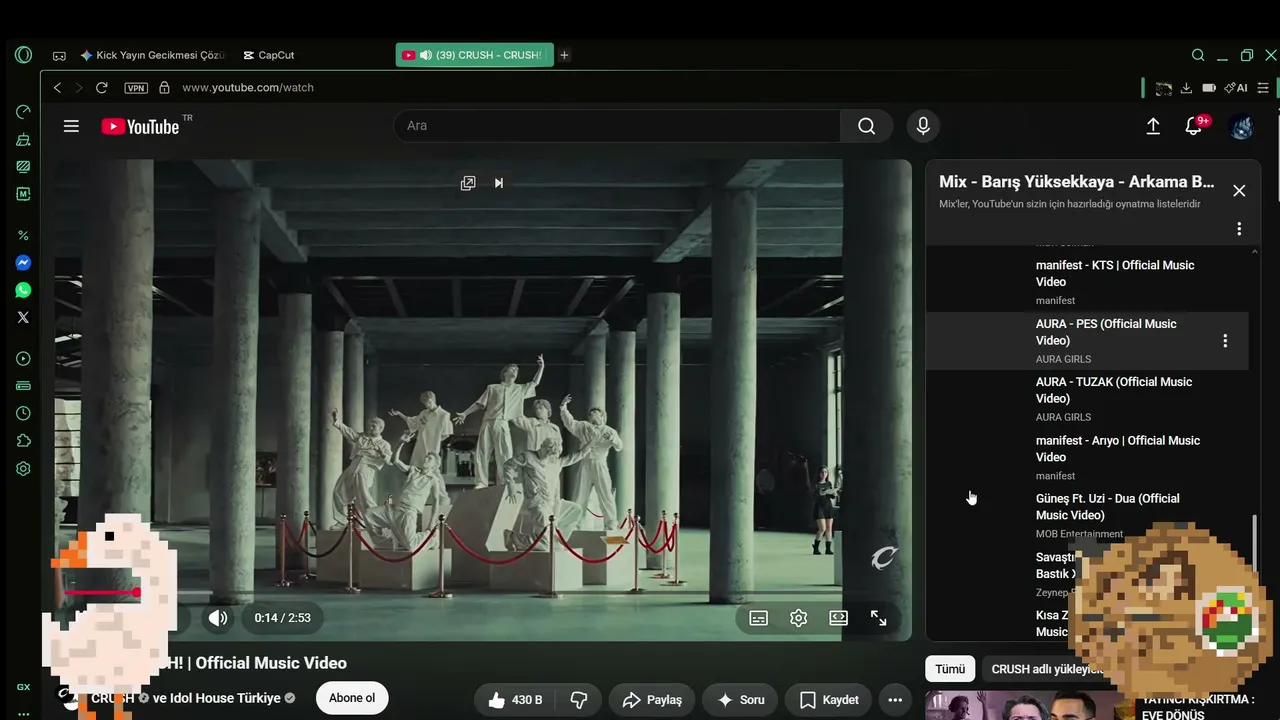Open tab search magnifier in title bar

point(1198,55)
